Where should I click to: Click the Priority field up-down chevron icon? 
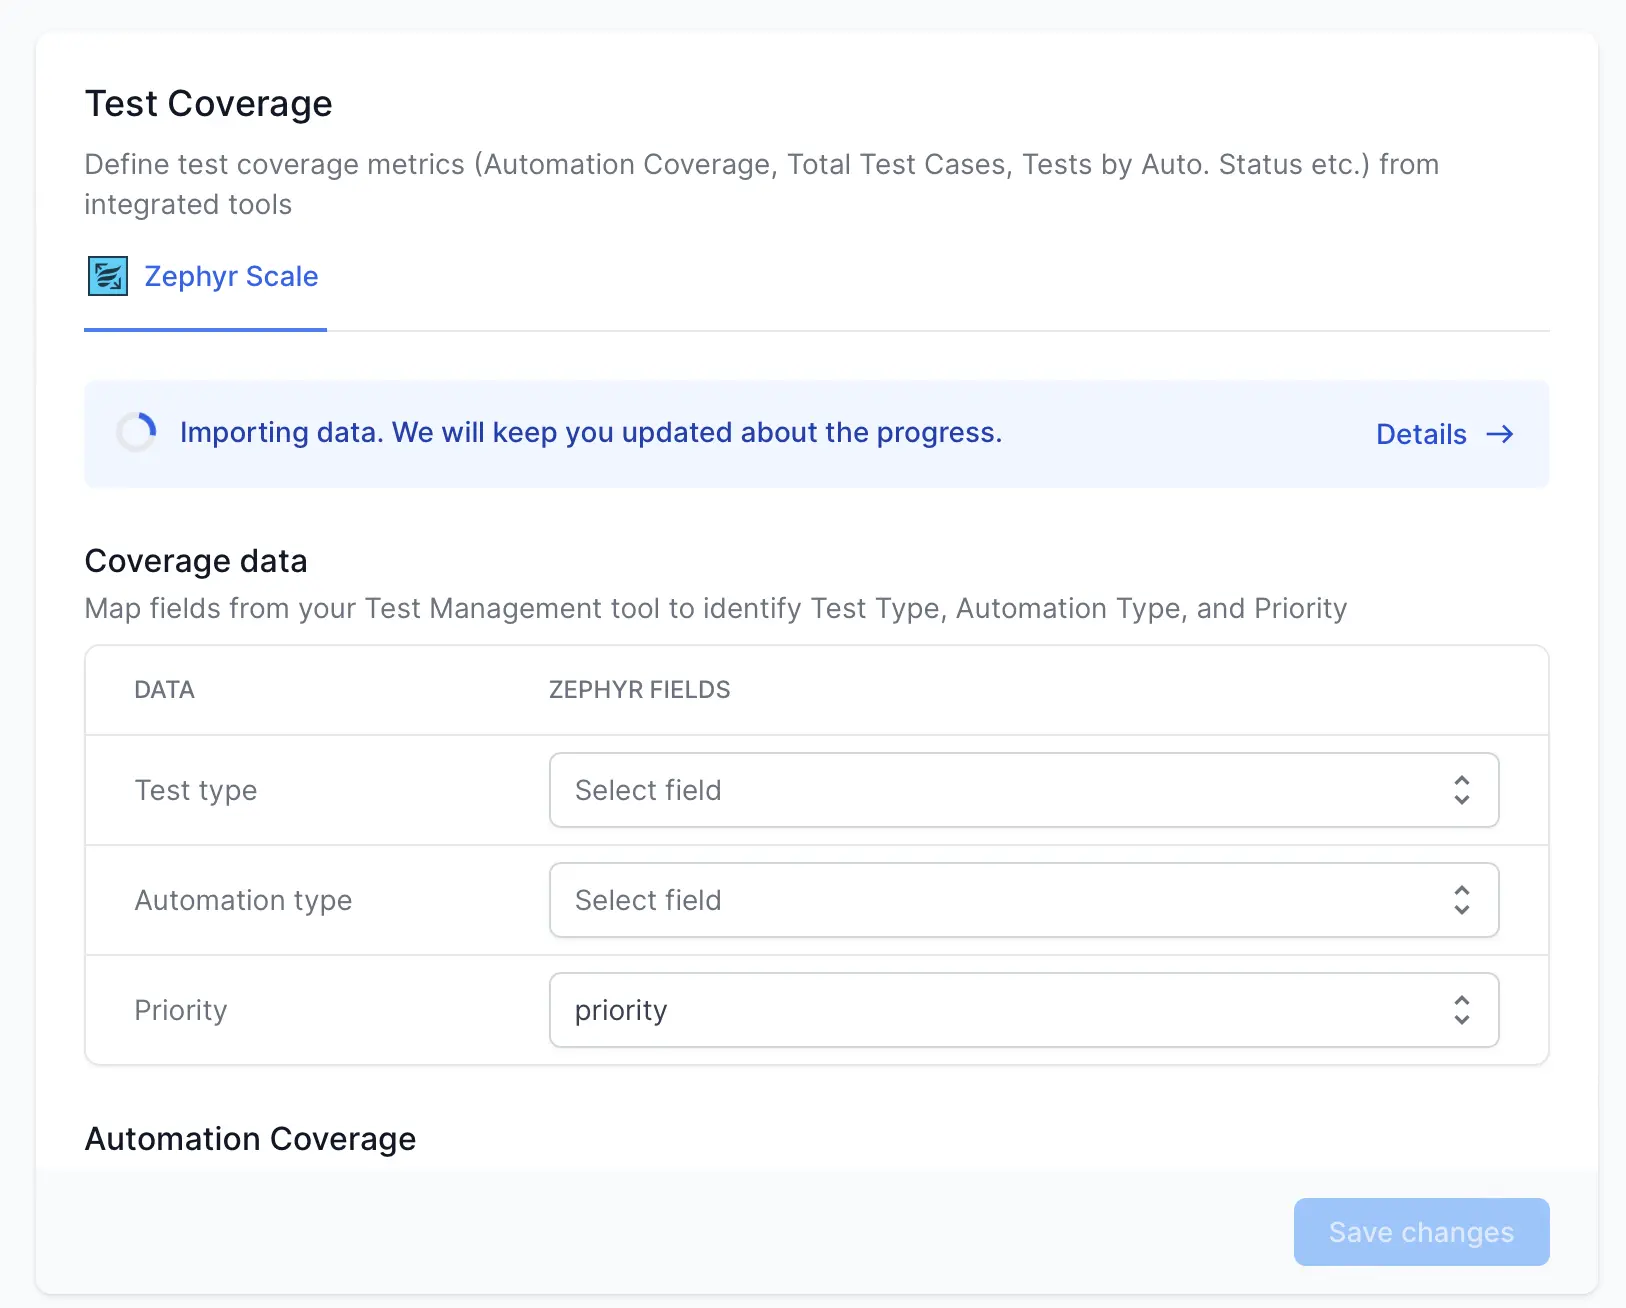(x=1461, y=1010)
